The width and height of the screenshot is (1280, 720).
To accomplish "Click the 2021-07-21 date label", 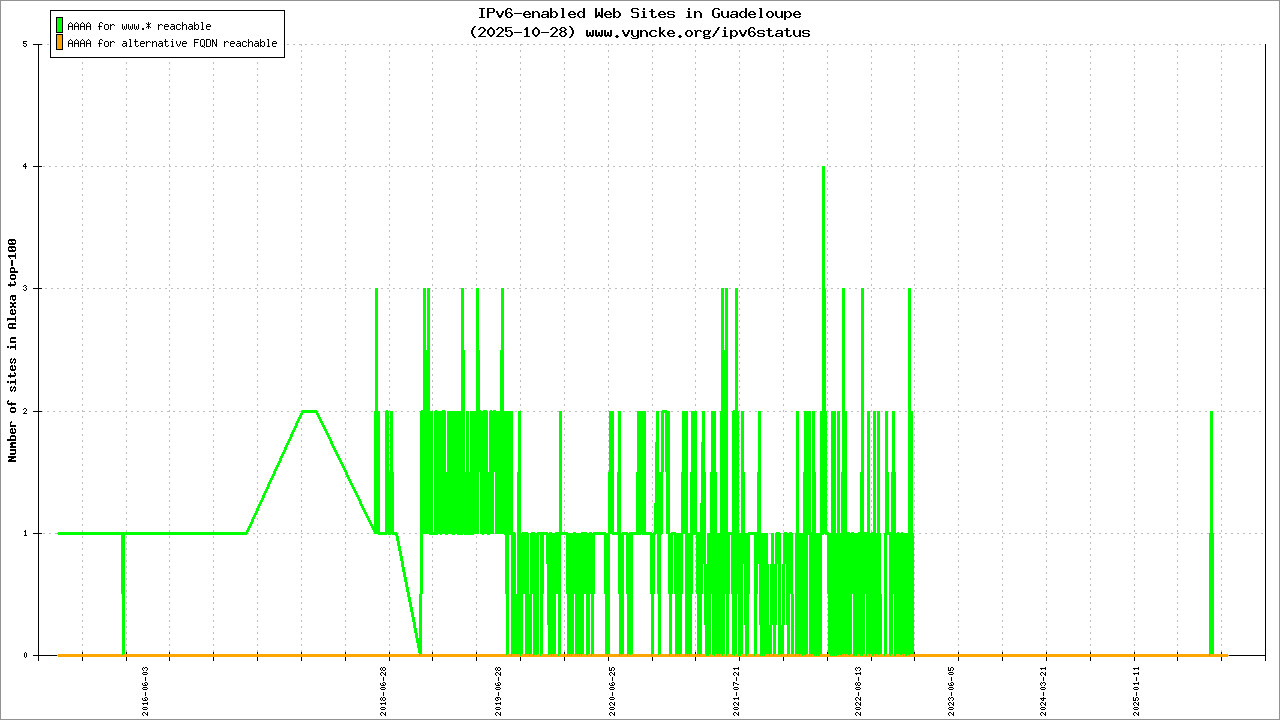I will click(737, 690).
